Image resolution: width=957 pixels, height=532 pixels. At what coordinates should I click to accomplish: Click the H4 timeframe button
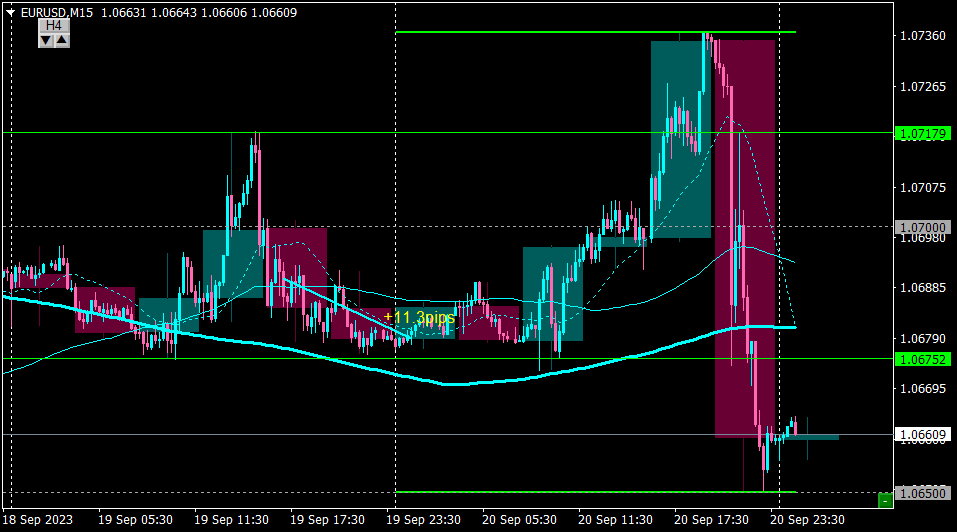[x=54, y=26]
